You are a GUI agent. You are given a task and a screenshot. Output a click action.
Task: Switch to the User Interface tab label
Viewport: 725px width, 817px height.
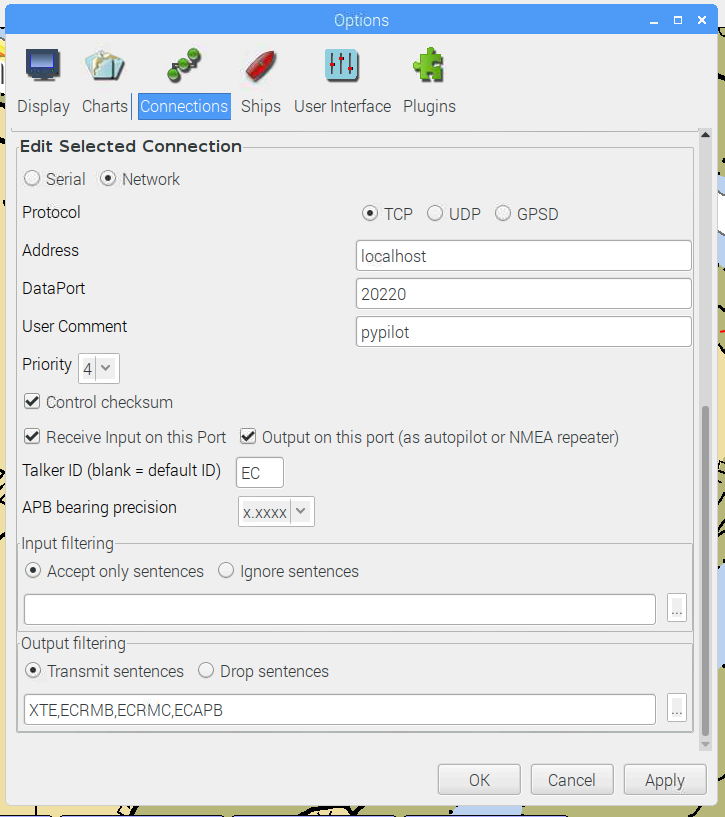[342, 106]
